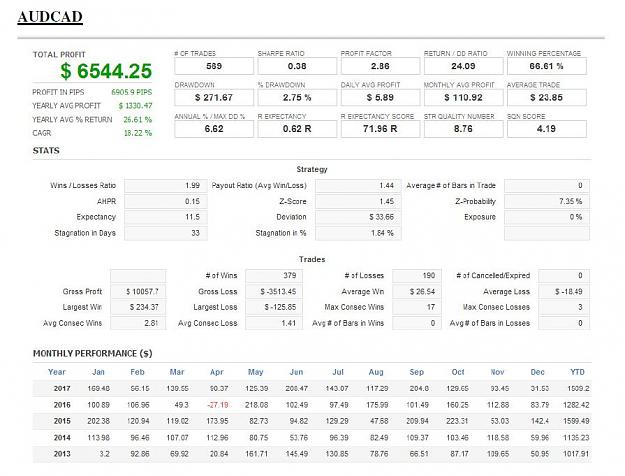This screenshot has width=625, height=476.
Task: Click the Daily Avg Profit box $ 5.89
Action: (x=380, y=98)
